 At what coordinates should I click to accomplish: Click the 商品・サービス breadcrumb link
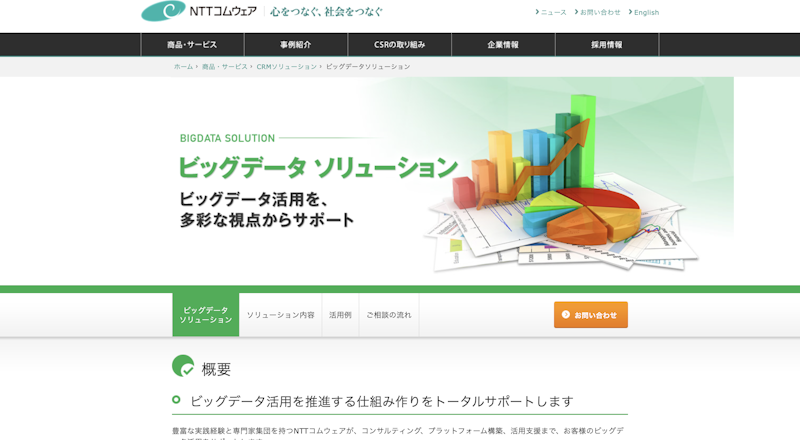224,67
